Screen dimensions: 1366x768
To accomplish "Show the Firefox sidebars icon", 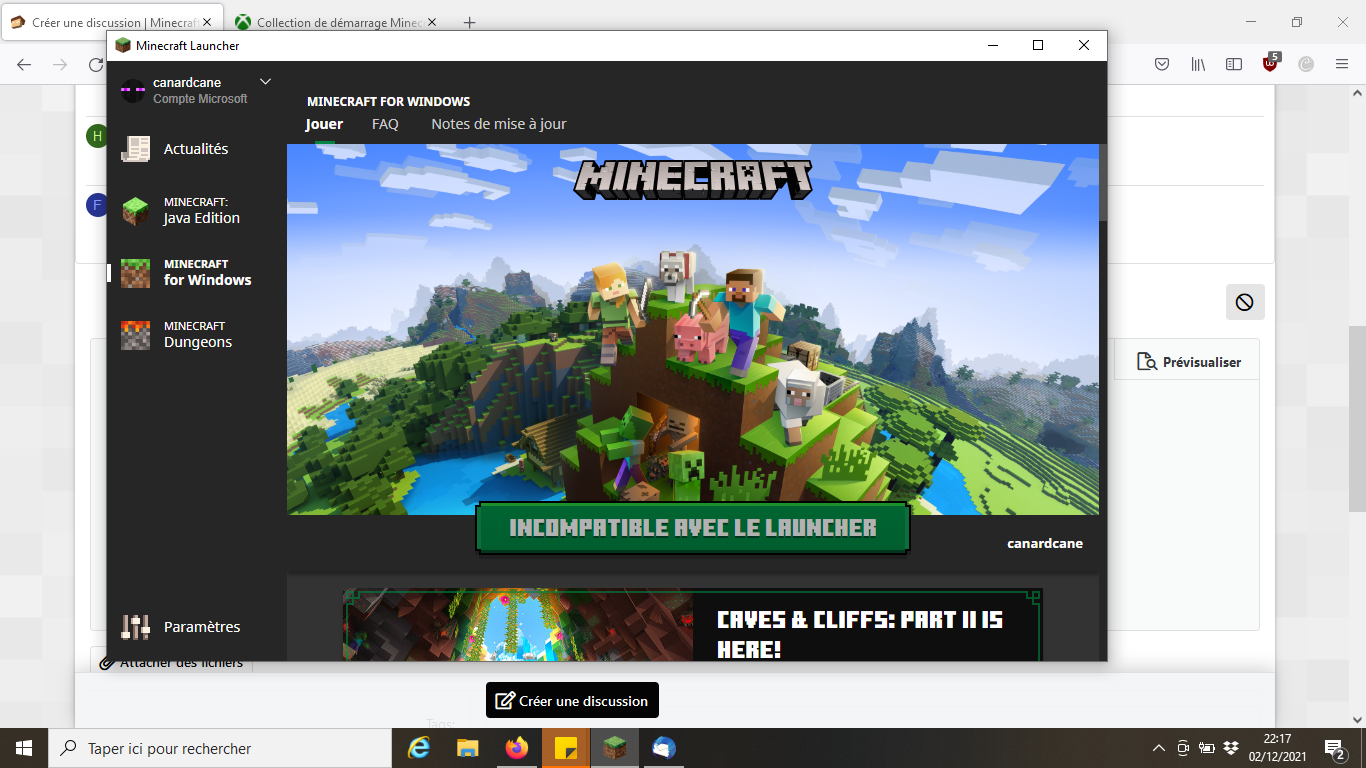I will (1234, 64).
